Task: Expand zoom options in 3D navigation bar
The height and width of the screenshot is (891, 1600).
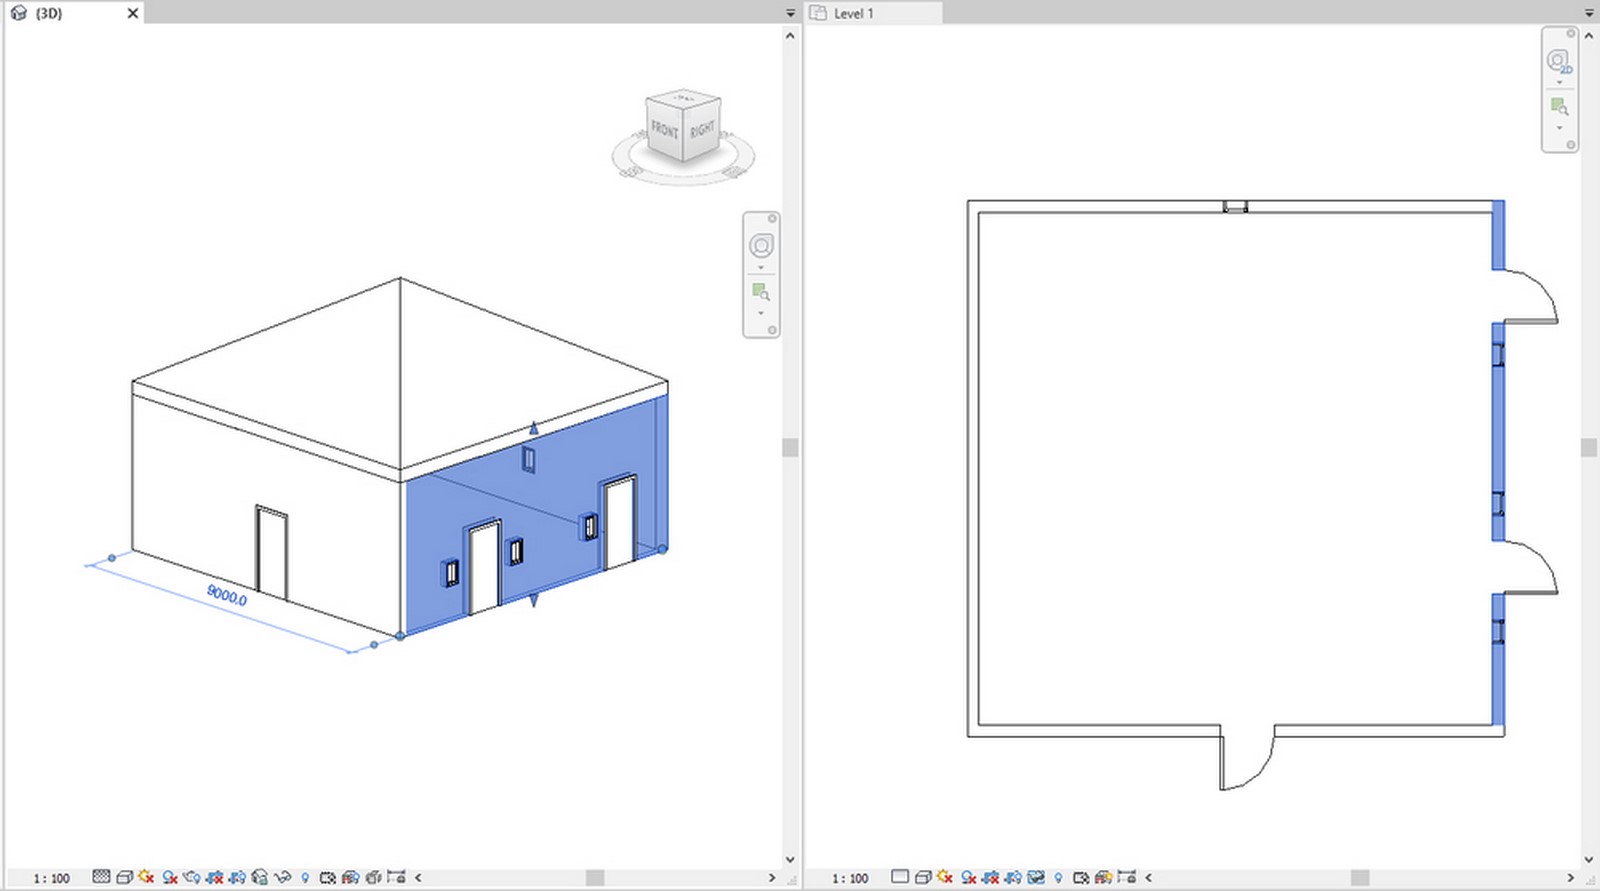Action: point(761,313)
